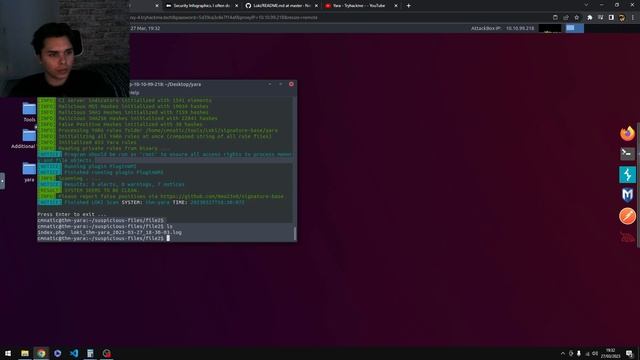The width and height of the screenshot is (640, 360).
Task: Close the Security Infographics tab
Action: click(x=236, y=6)
